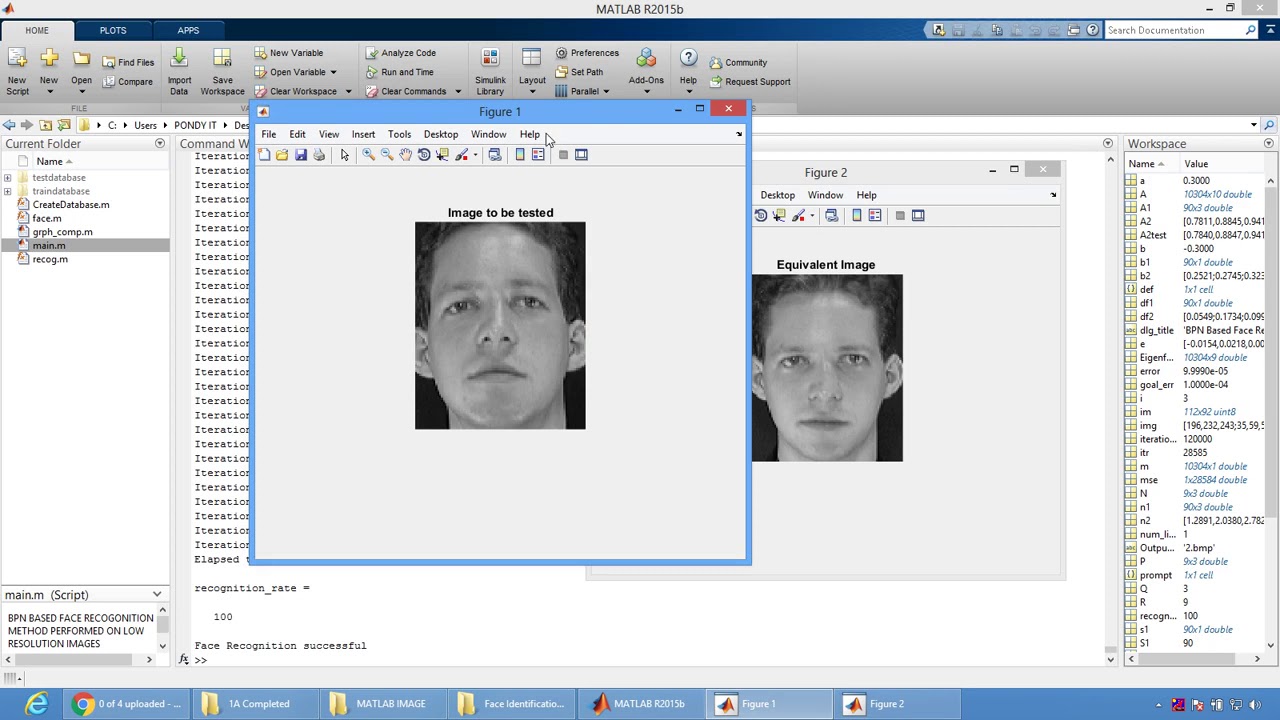The width and height of the screenshot is (1280, 720).
Task: Open File menu in Figure 1
Action: (269, 134)
